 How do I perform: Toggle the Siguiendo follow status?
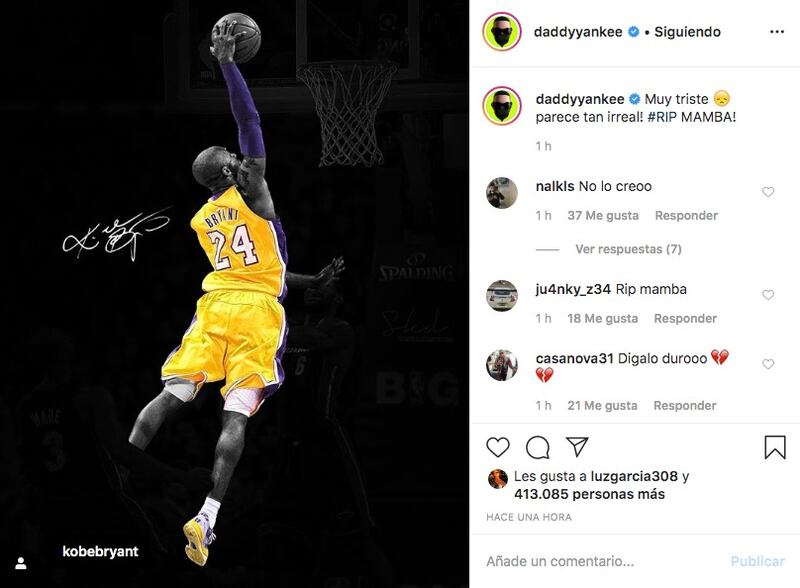pos(687,32)
